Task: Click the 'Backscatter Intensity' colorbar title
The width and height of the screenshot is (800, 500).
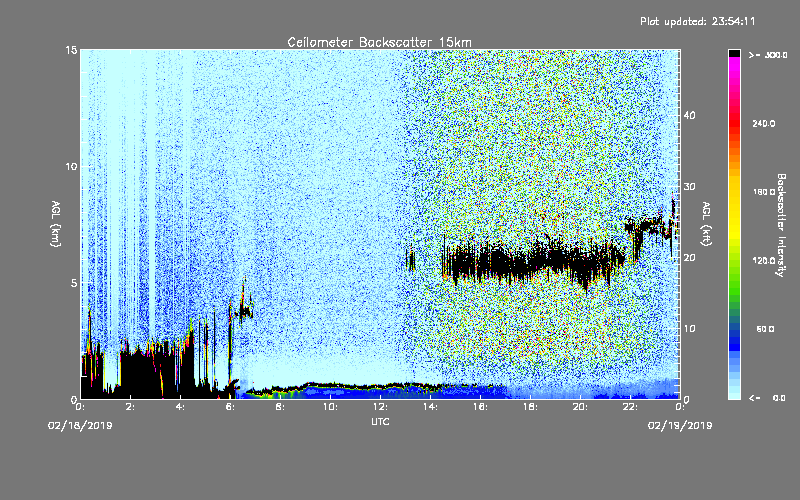Action: tap(781, 225)
